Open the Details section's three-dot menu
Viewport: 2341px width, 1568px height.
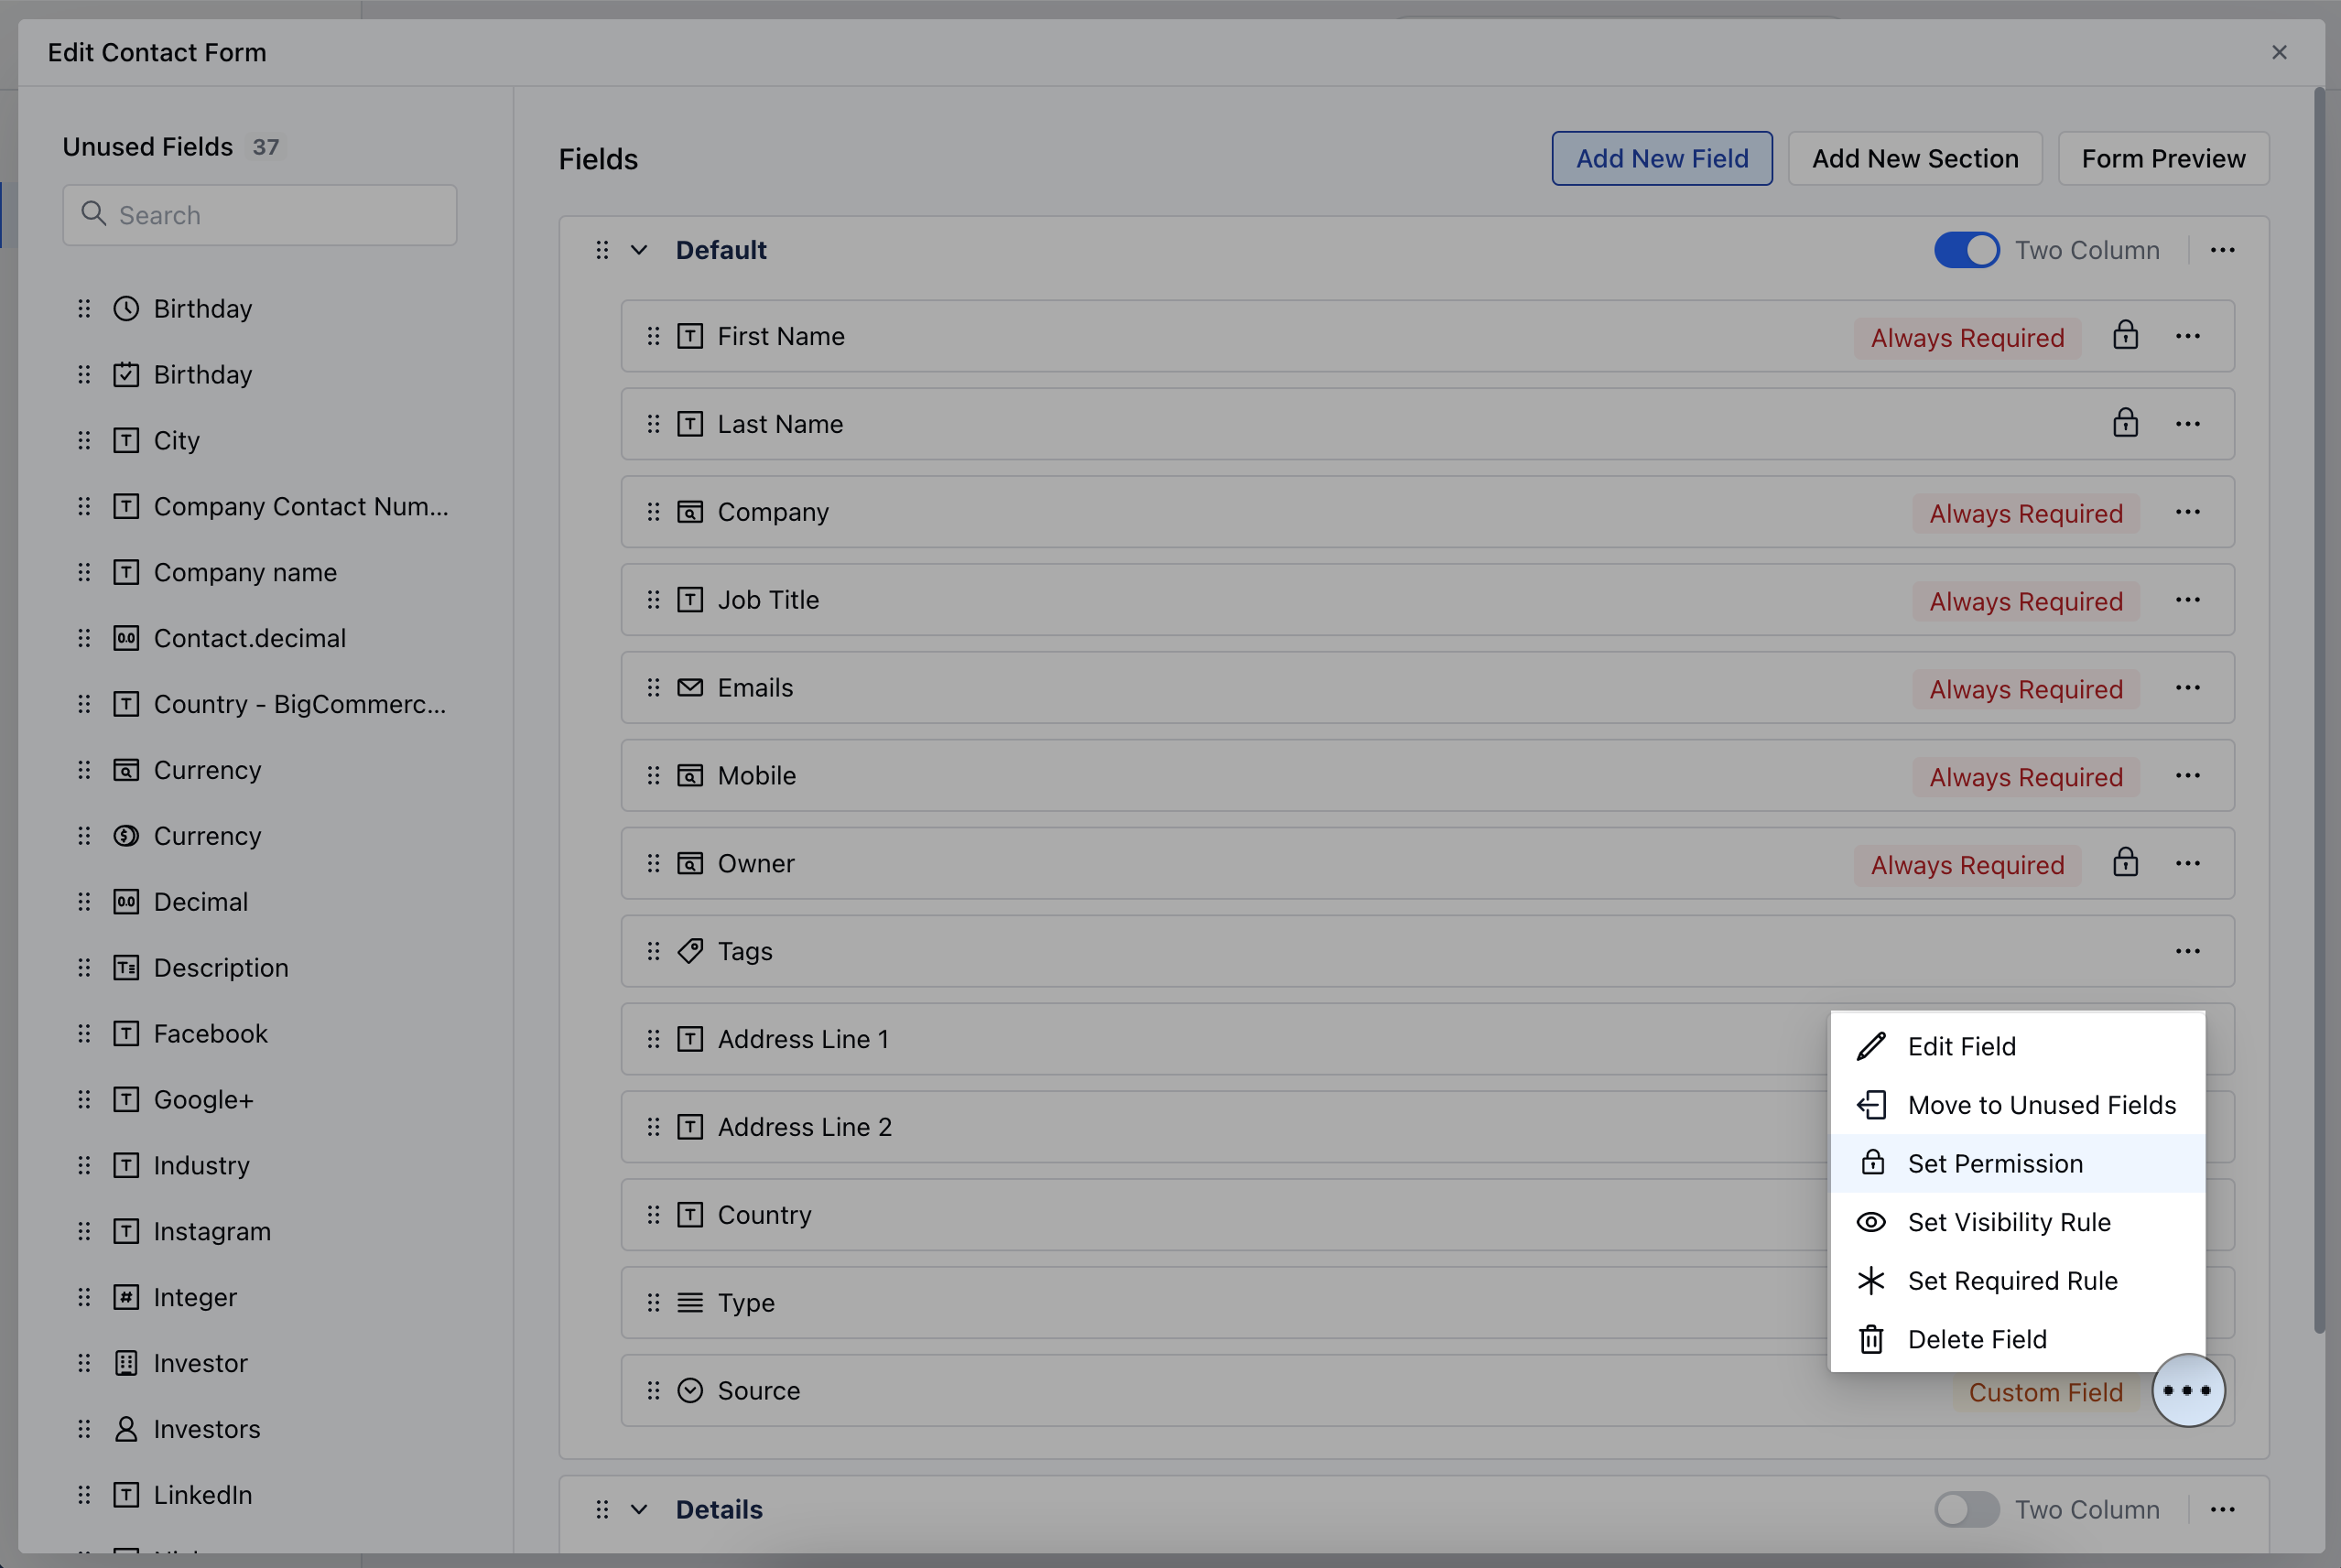pyautogui.click(x=2222, y=1510)
